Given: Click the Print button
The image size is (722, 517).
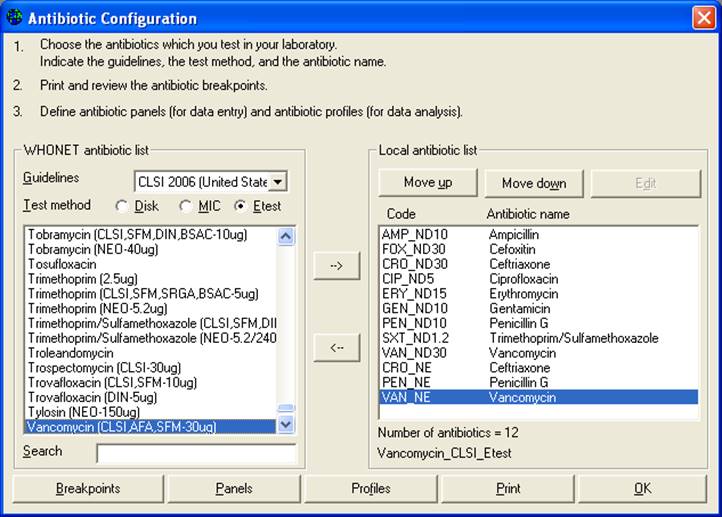Looking at the screenshot, I should point(508,488).
